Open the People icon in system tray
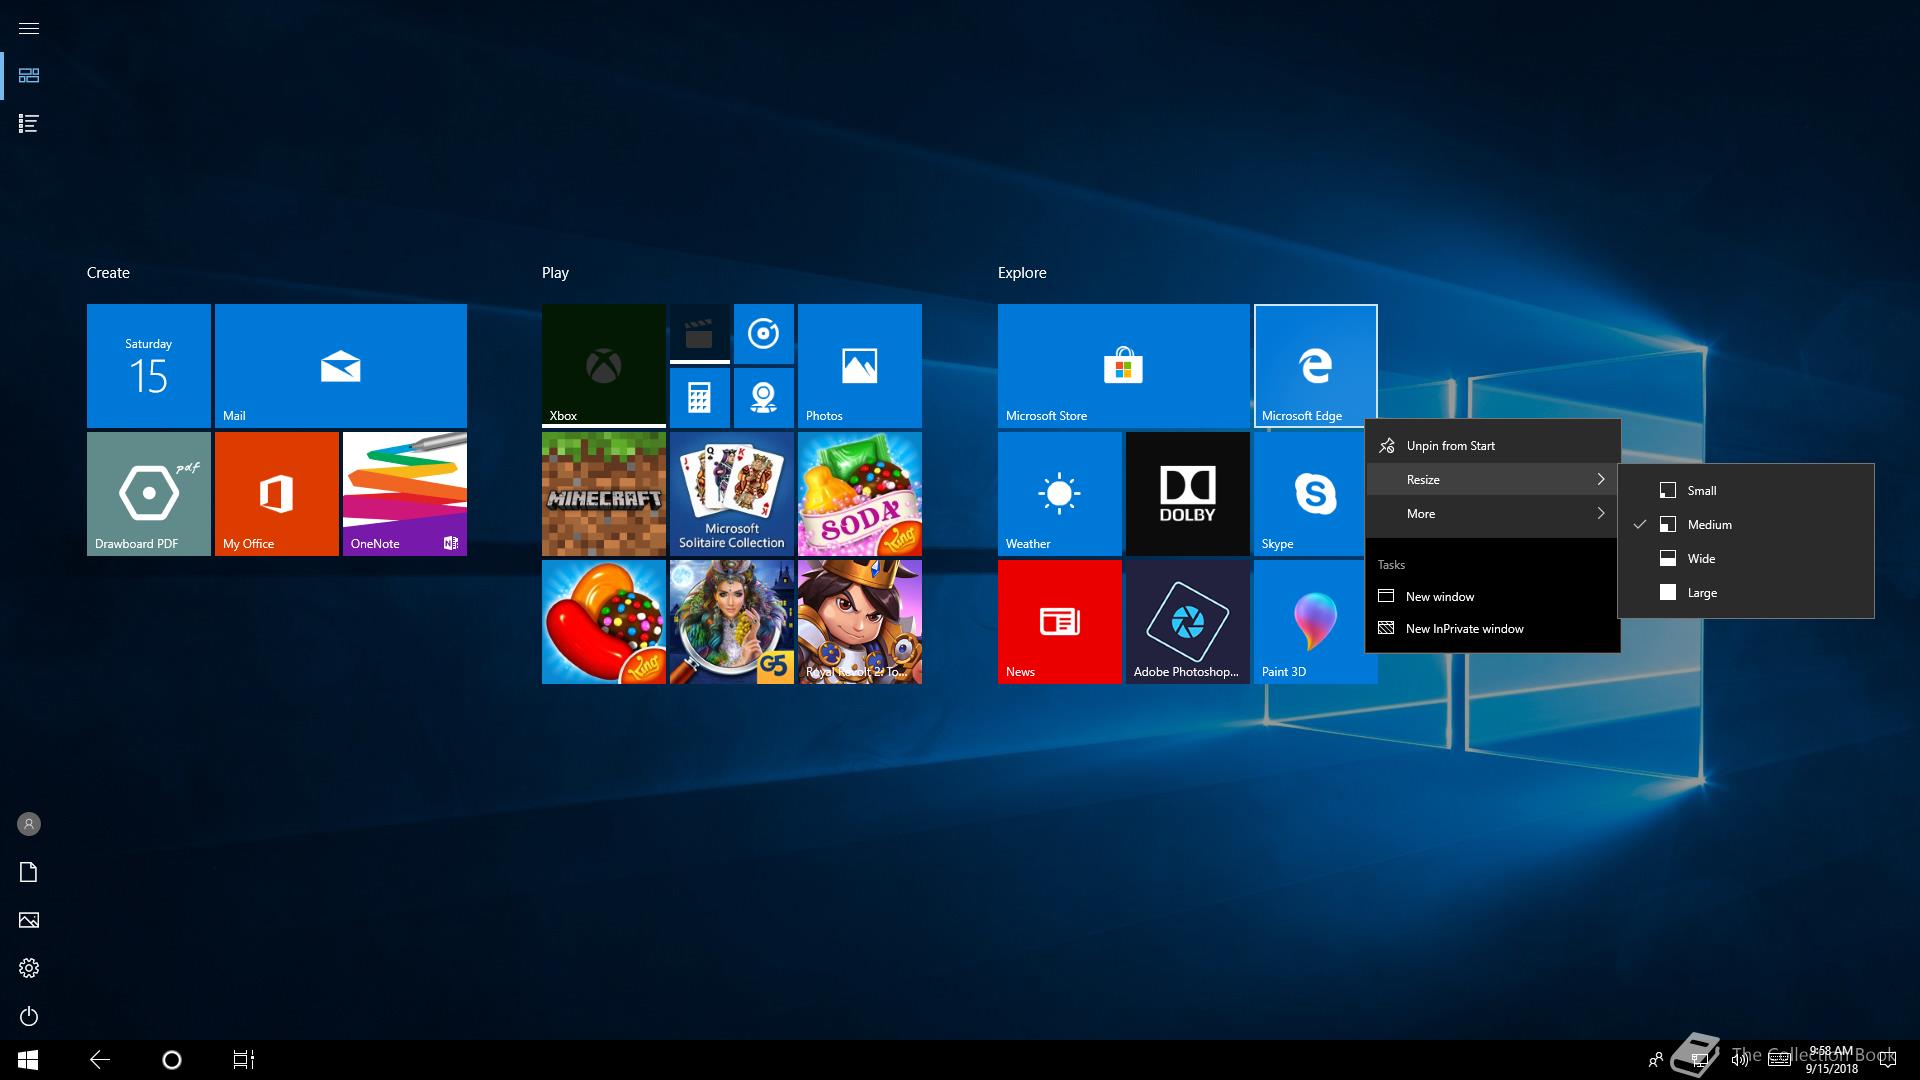 click(1656, 1060)
